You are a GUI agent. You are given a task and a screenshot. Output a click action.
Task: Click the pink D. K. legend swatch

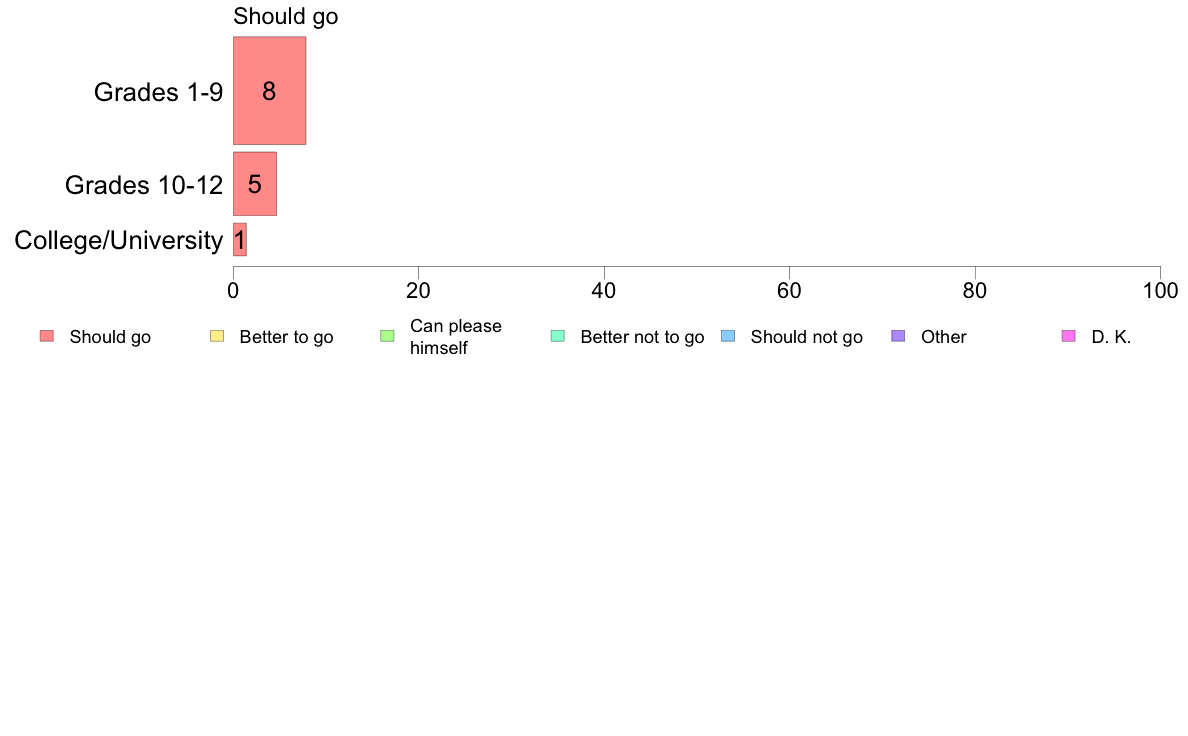[1068, 336]
